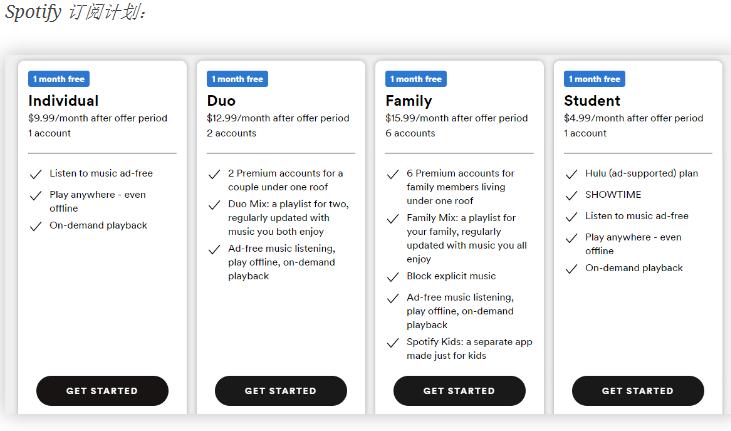Click the Duo plan title

221,101
